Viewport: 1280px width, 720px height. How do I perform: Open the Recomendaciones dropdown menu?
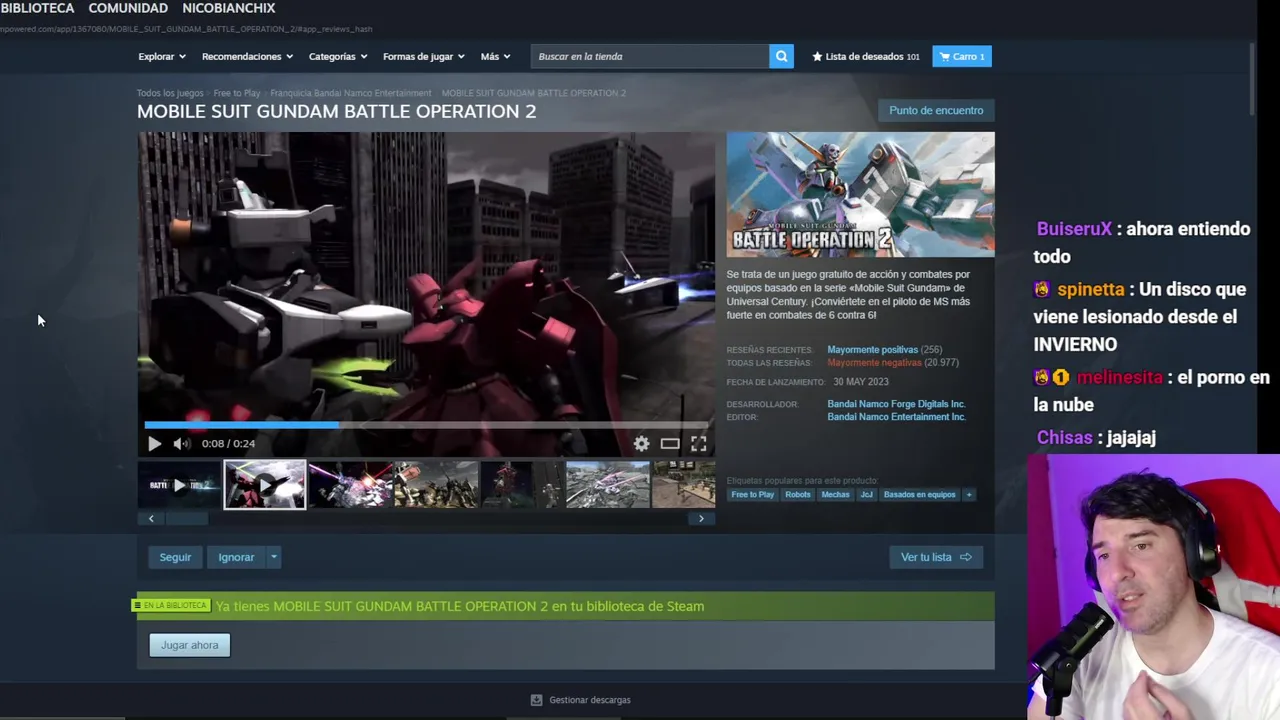tap(247, 56)
